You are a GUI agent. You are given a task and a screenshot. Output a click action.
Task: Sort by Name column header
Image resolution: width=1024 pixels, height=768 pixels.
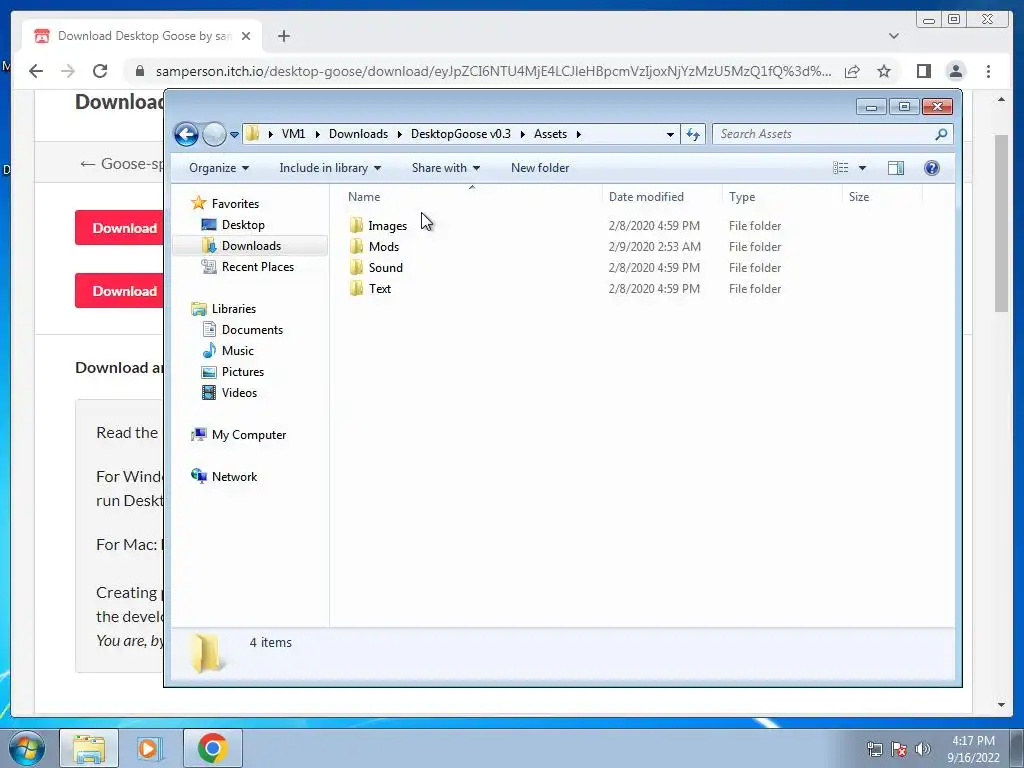point(472,197)
